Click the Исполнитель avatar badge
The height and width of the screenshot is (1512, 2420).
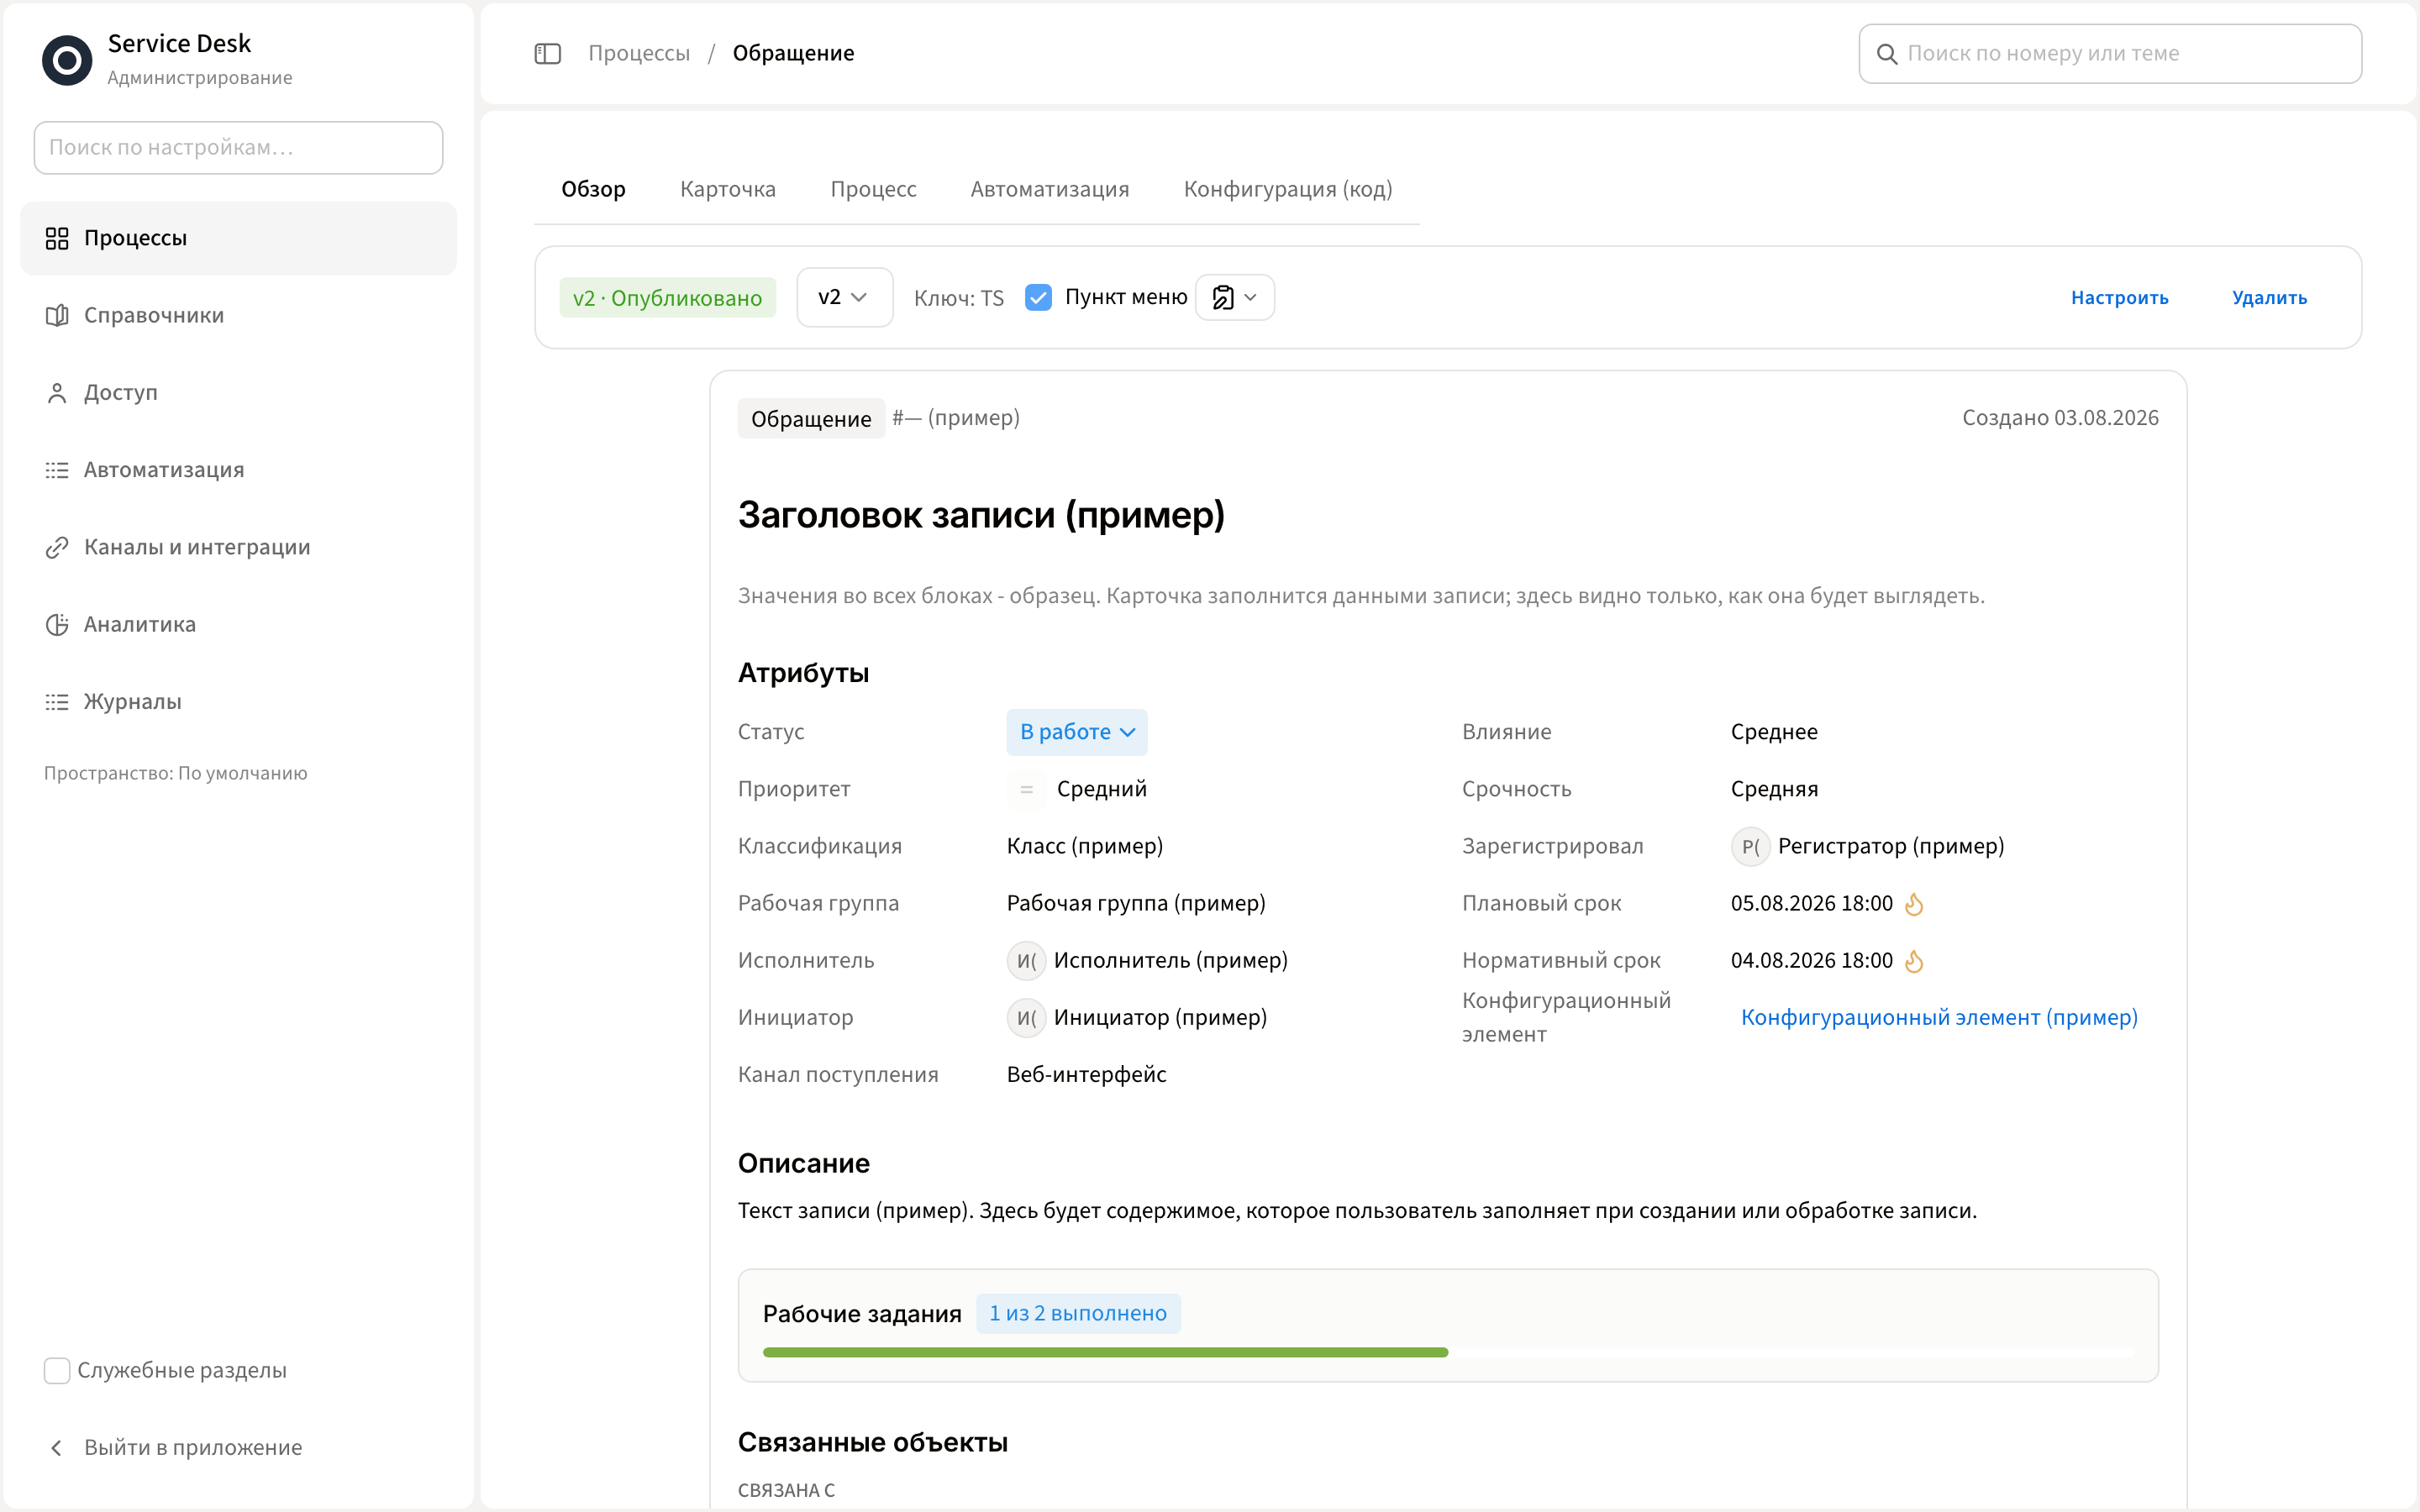pyautogui.click(x=1026, y=960)
